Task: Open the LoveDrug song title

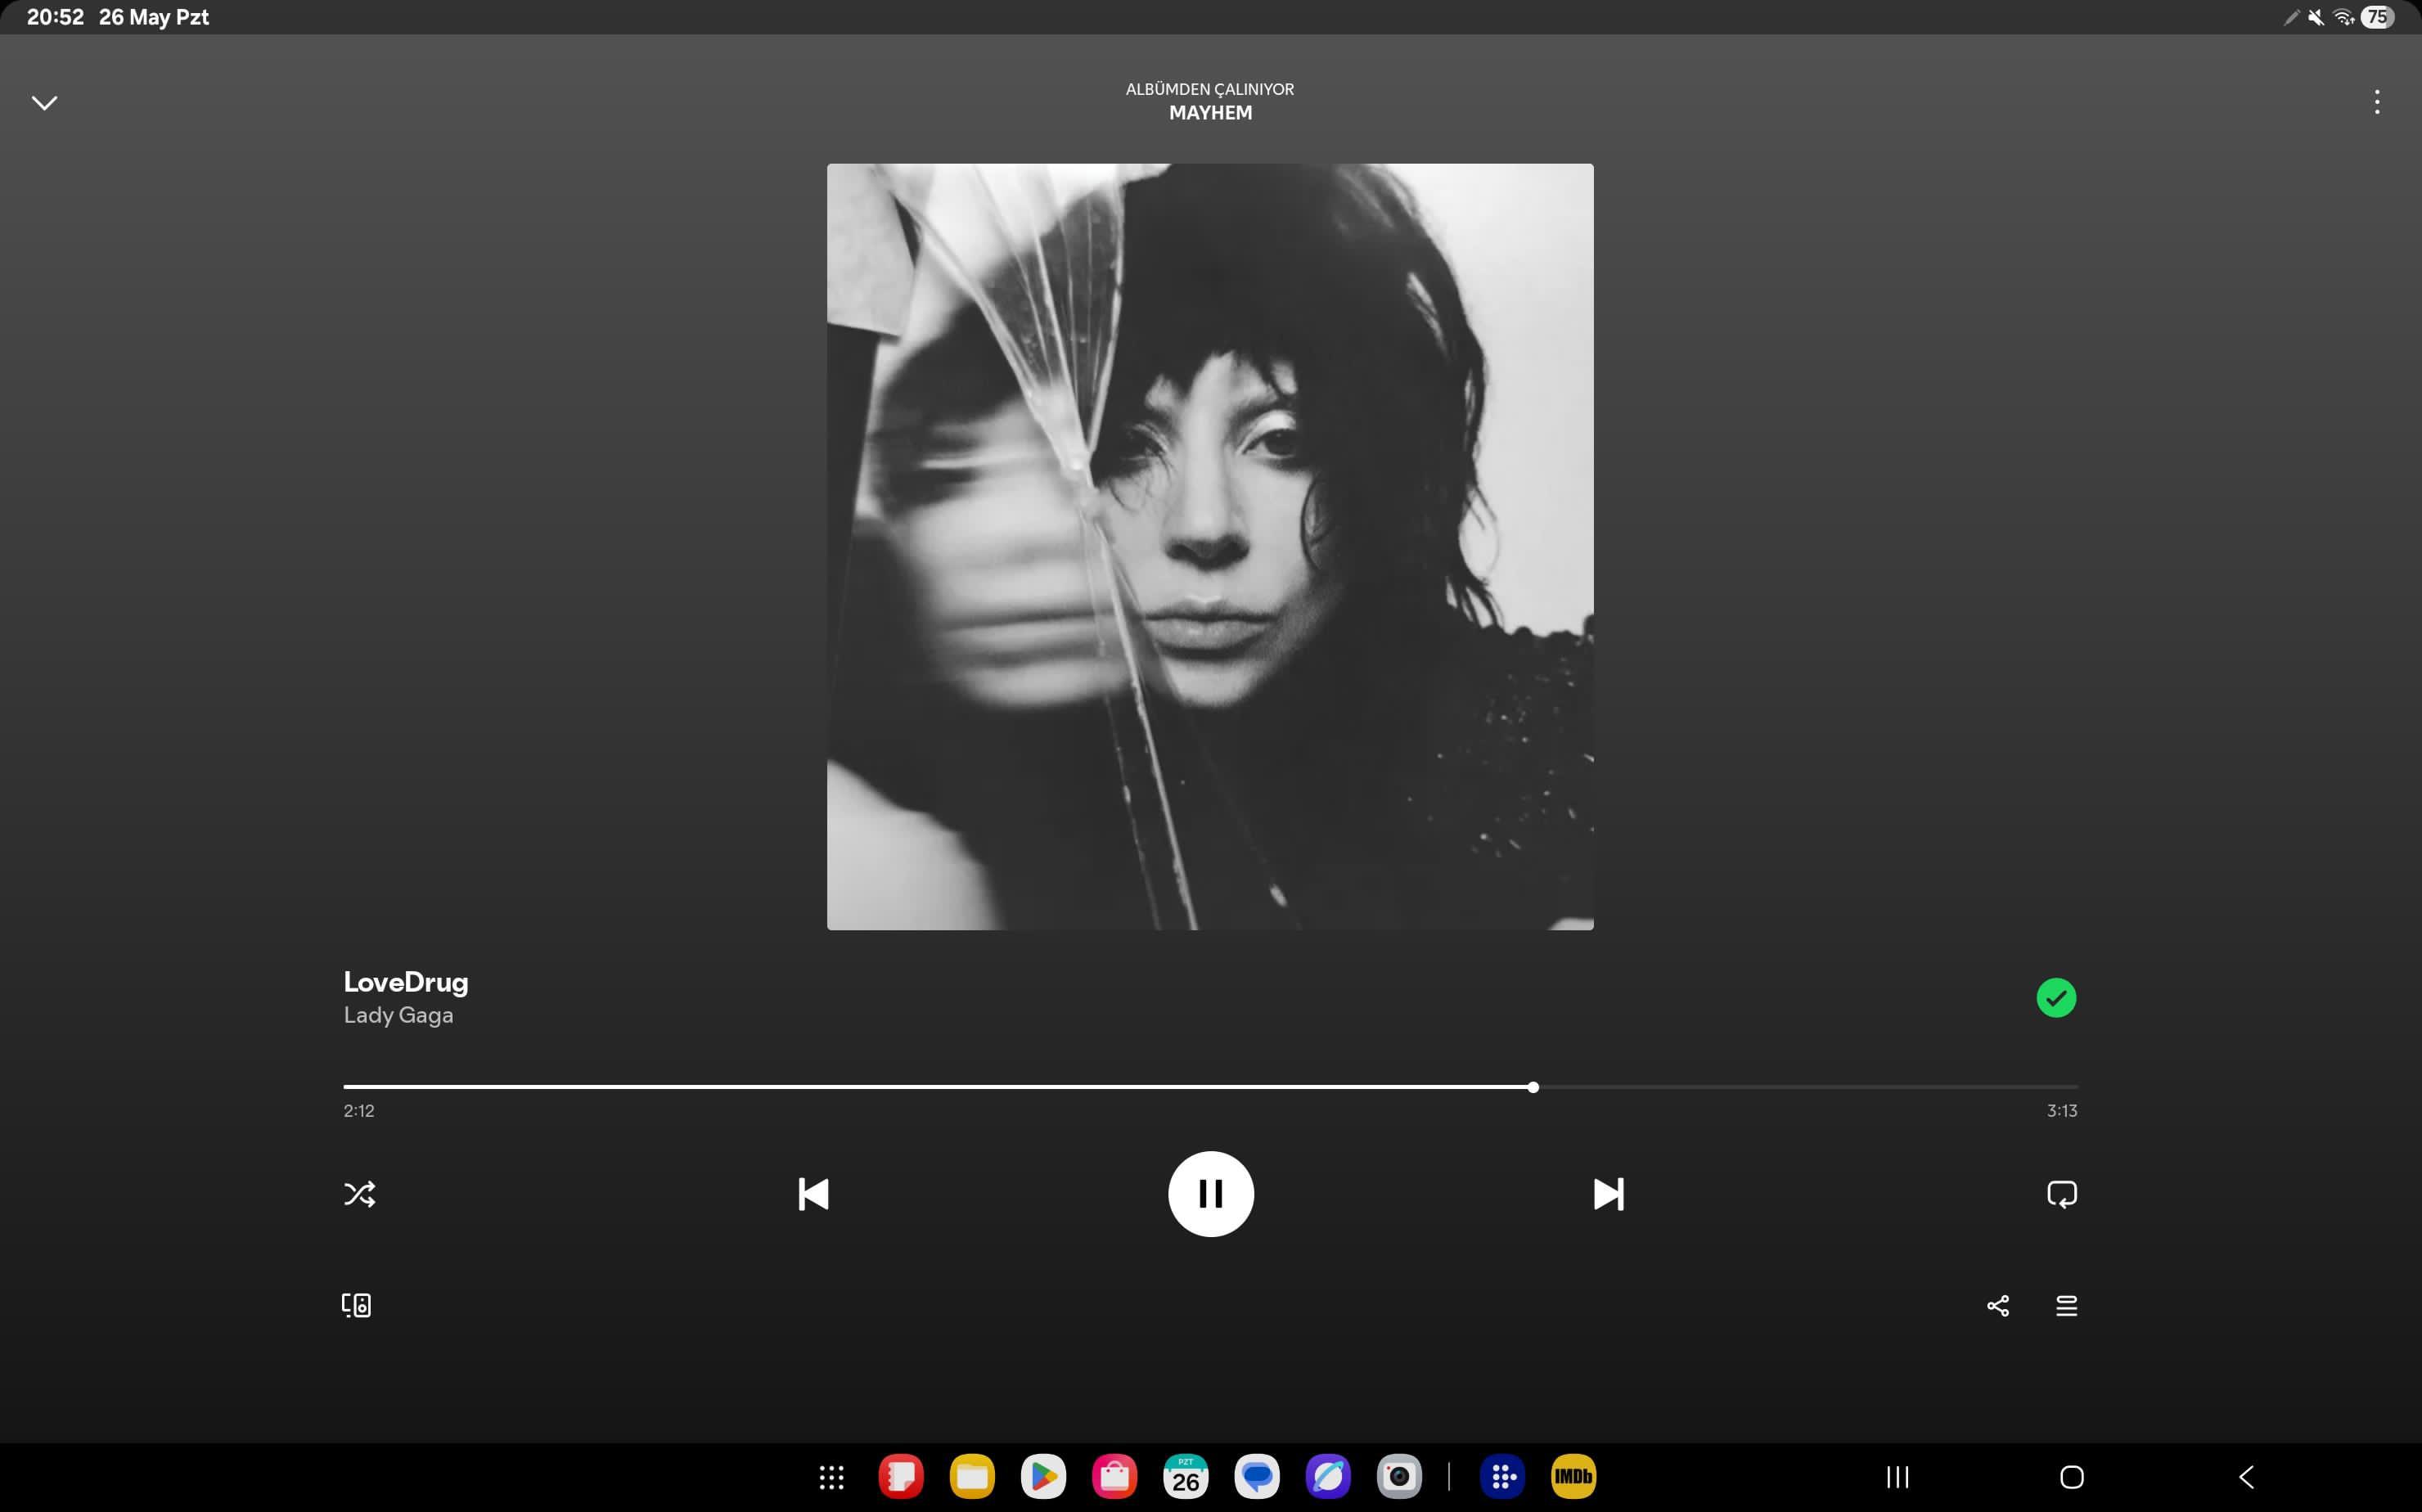Action: [406, 982]
